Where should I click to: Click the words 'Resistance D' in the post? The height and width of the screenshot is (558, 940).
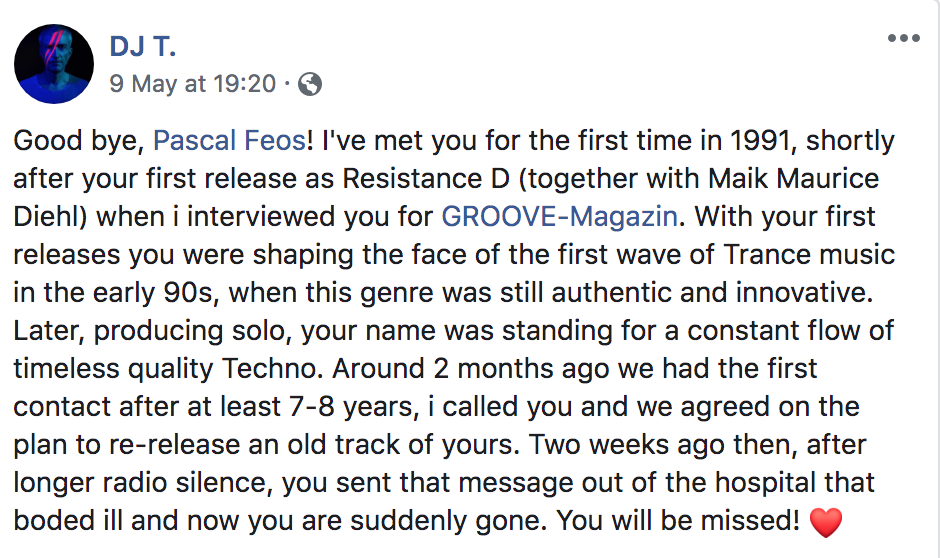426,179
